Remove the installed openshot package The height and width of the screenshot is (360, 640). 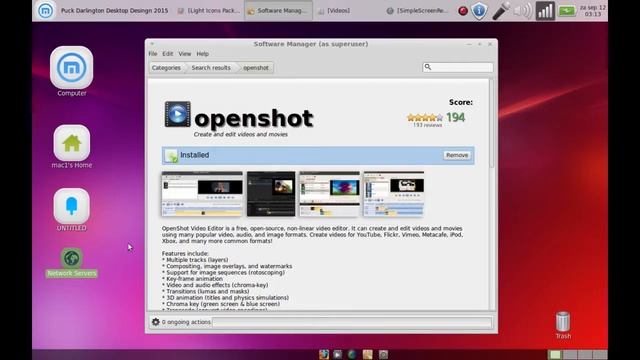(x=457, y=155)
